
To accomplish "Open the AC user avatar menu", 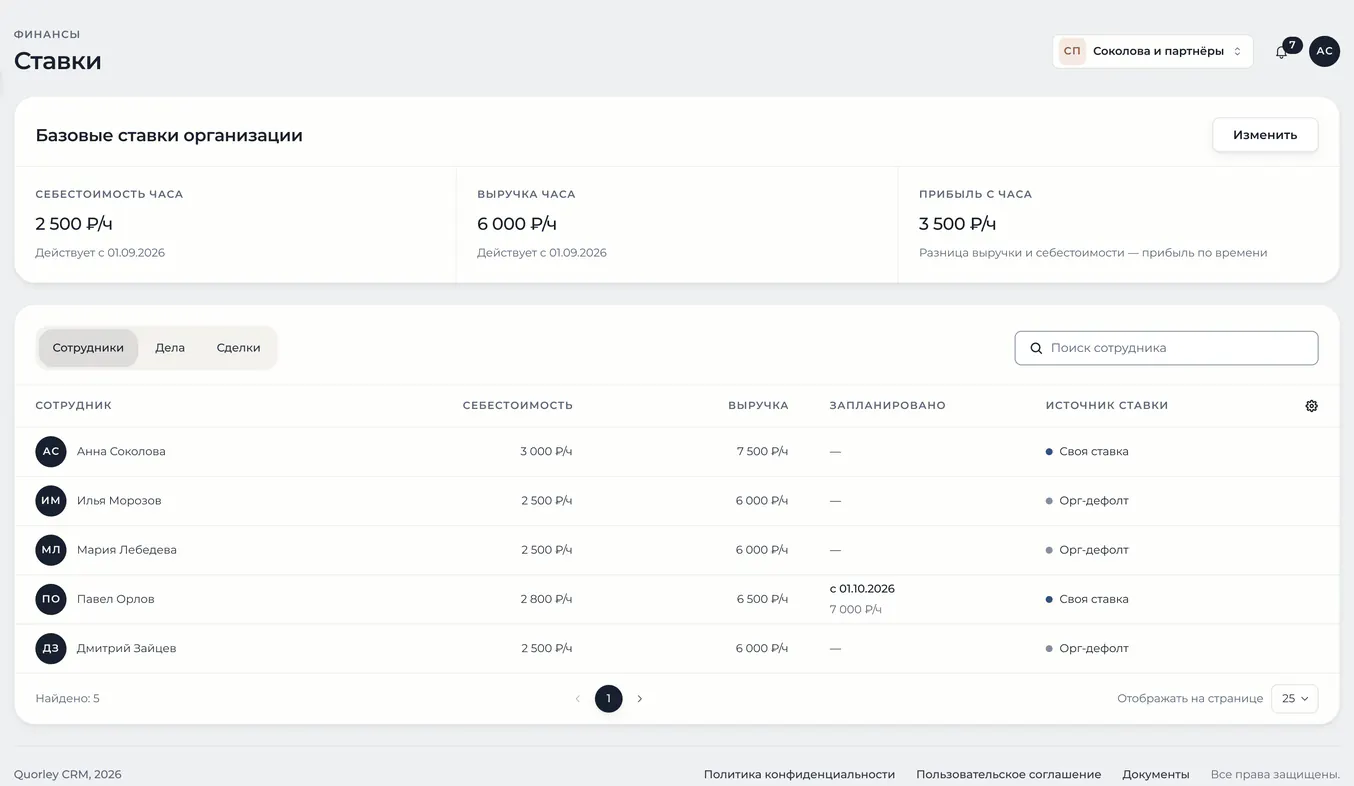I will tap(1324, 51).
